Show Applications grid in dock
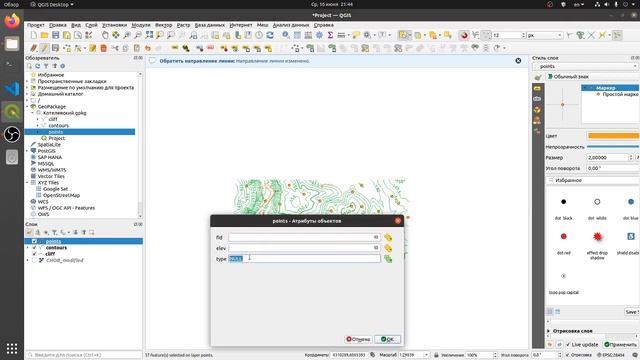 pos(12,348)
